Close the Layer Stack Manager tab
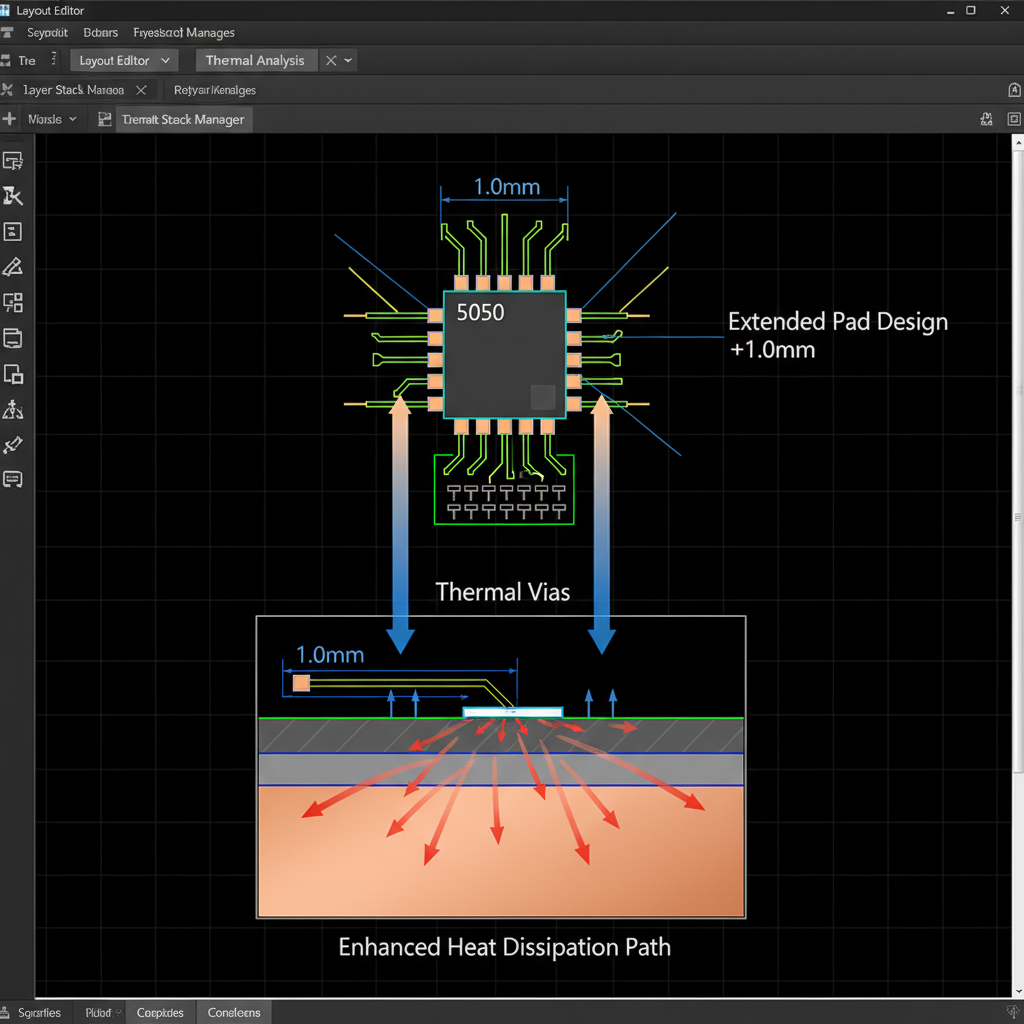The image size is (1024, 1024). click(x=141, y=90)
